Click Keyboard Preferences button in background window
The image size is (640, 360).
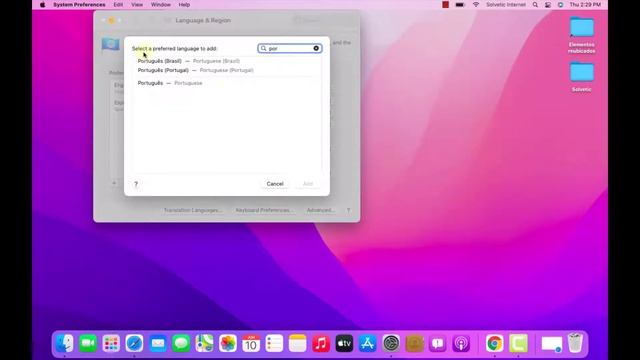(264, 210)
